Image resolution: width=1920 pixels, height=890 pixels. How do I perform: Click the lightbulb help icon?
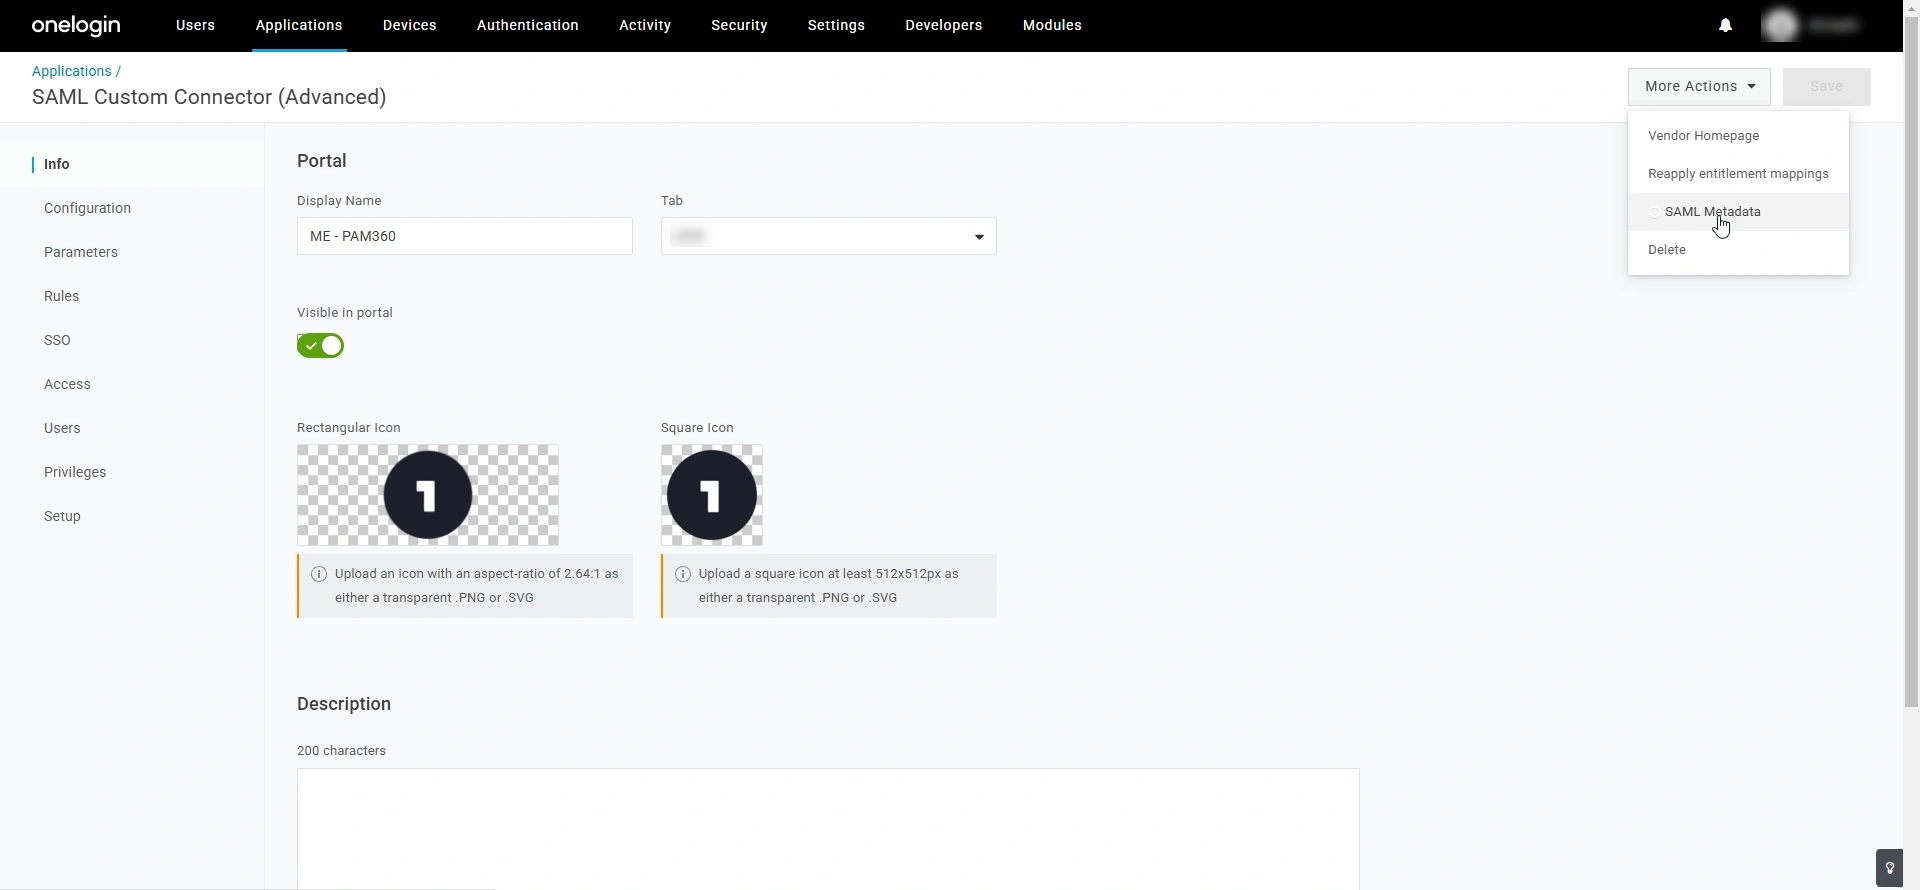[x=1889, y=868]
